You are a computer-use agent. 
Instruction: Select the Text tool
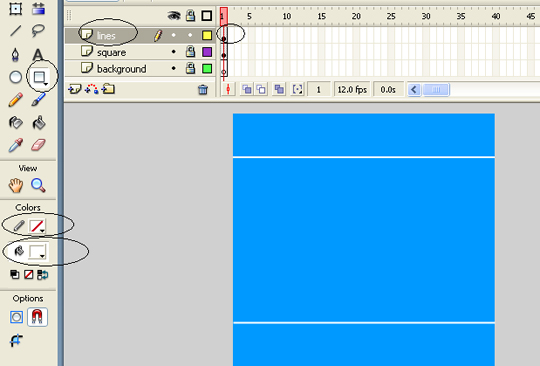tap(38, 54)
